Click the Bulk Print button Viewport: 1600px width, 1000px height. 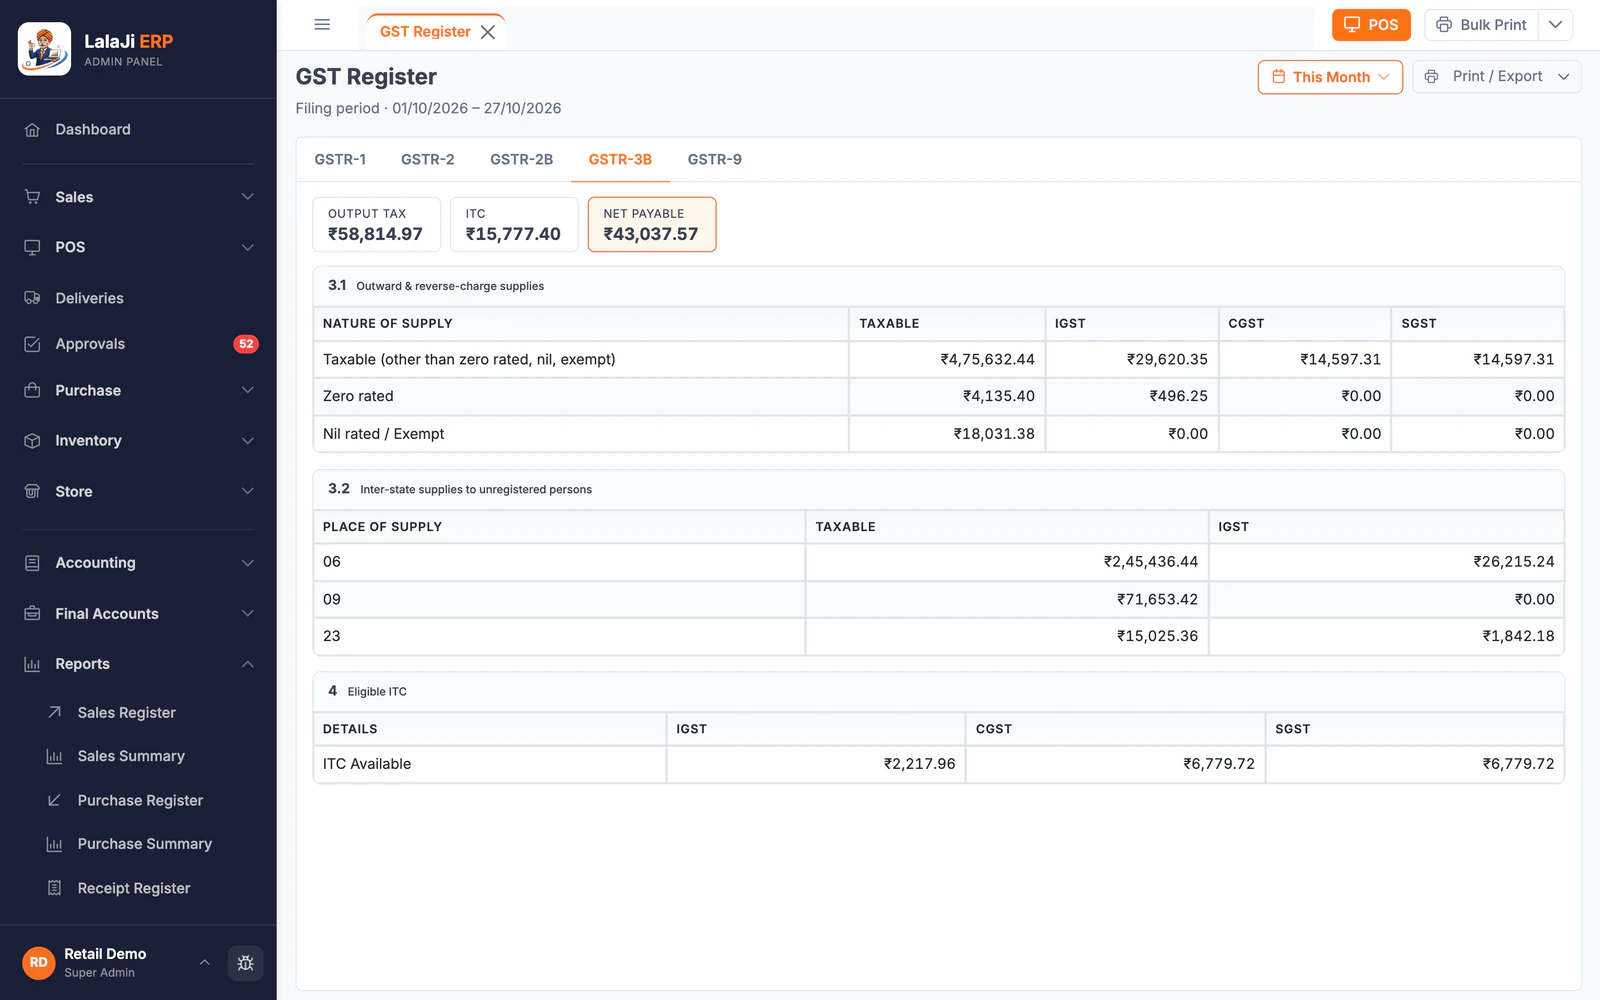[1482, 25]
